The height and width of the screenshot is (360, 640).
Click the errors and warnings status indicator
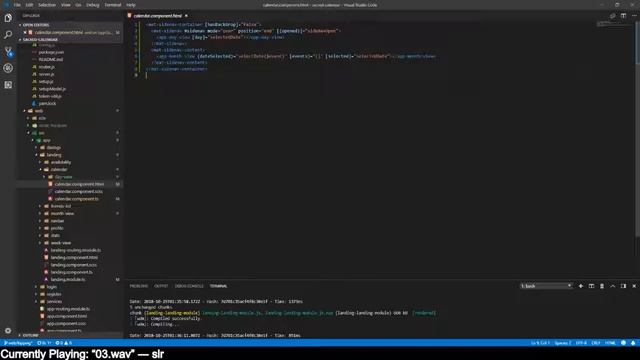(x=63, y=343)
